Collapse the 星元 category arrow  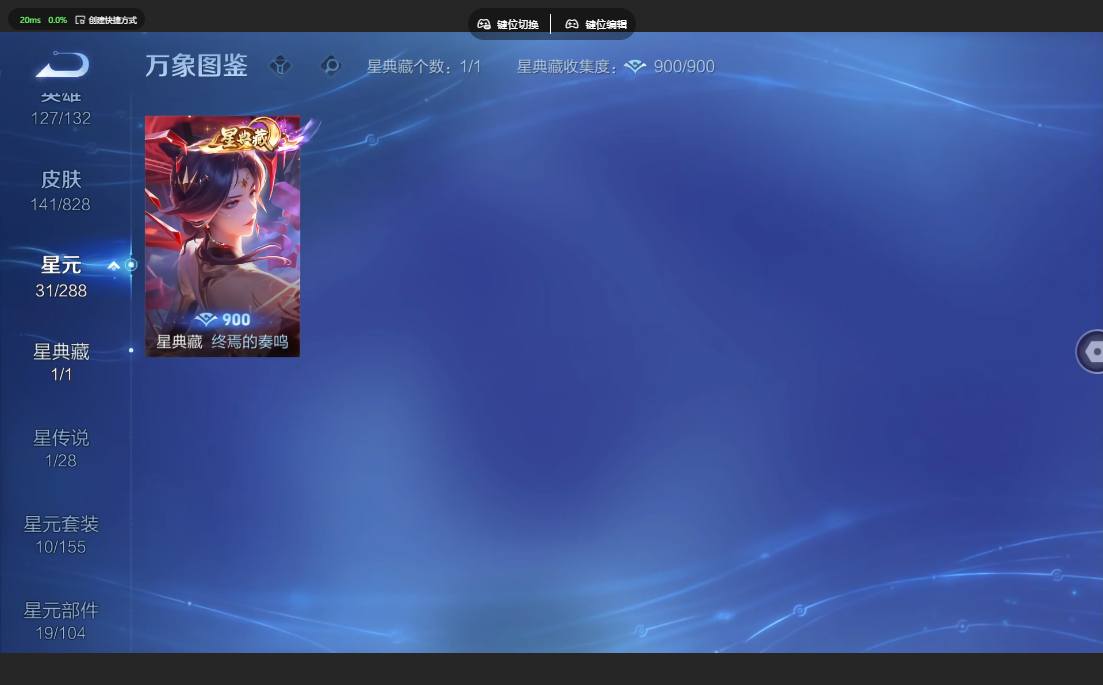tap(113, 266)
